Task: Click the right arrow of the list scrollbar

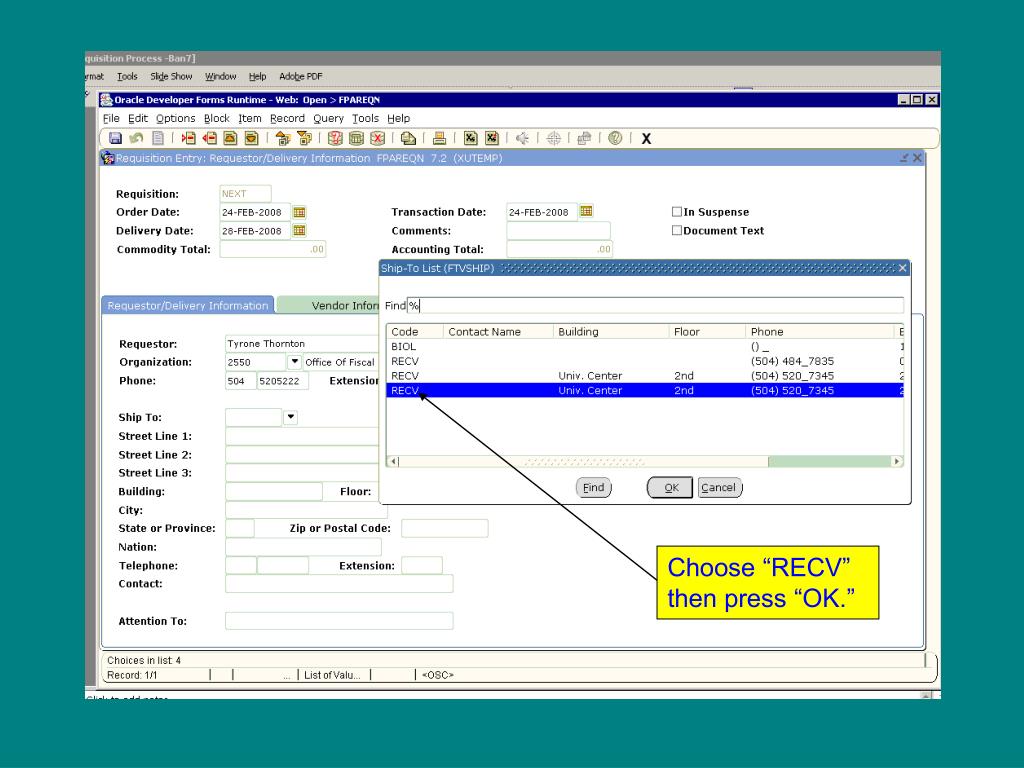Action: 897,461
